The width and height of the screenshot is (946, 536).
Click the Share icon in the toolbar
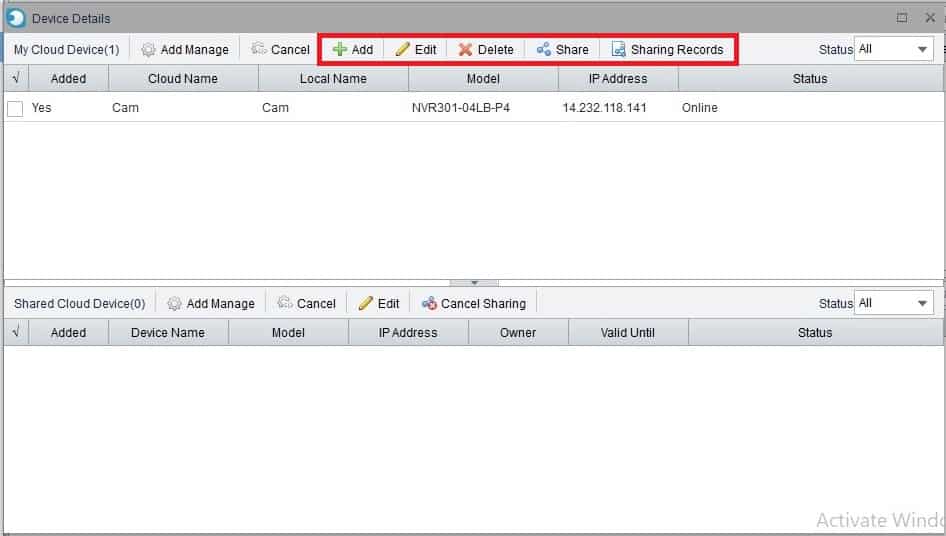coord(544,49)
